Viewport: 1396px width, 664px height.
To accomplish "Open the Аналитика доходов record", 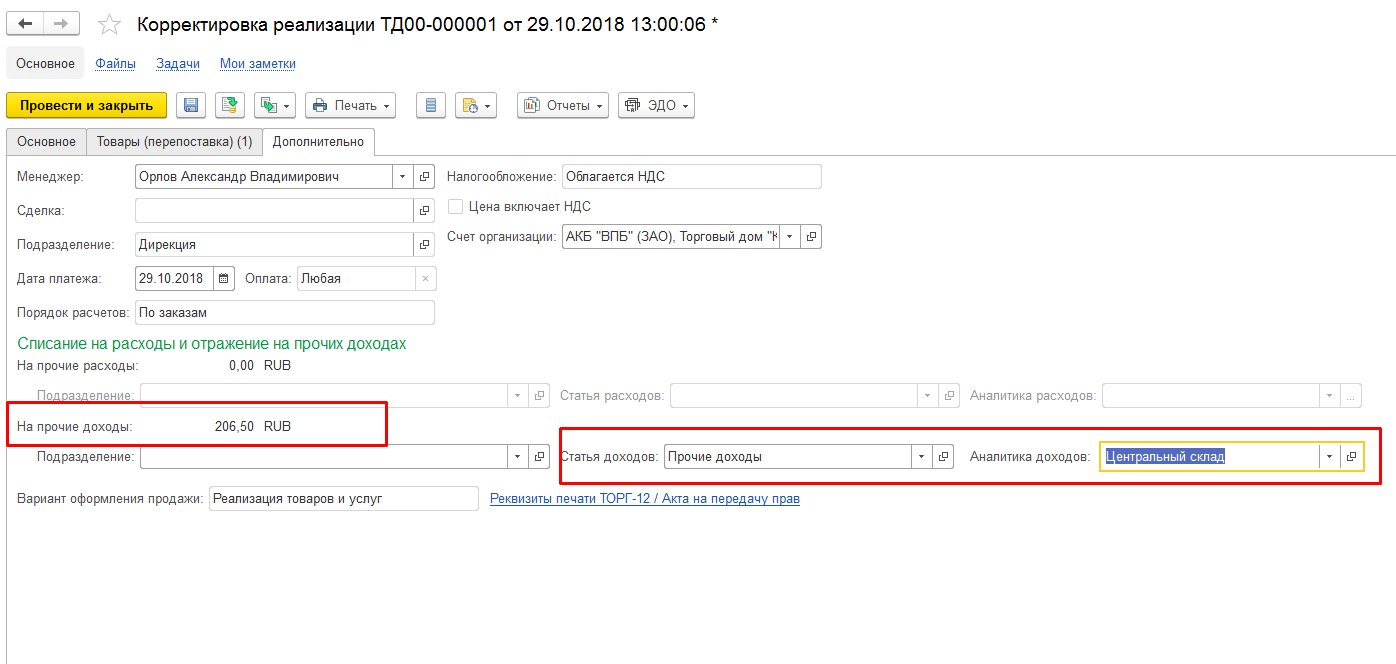I will (x=1351, y=456).
